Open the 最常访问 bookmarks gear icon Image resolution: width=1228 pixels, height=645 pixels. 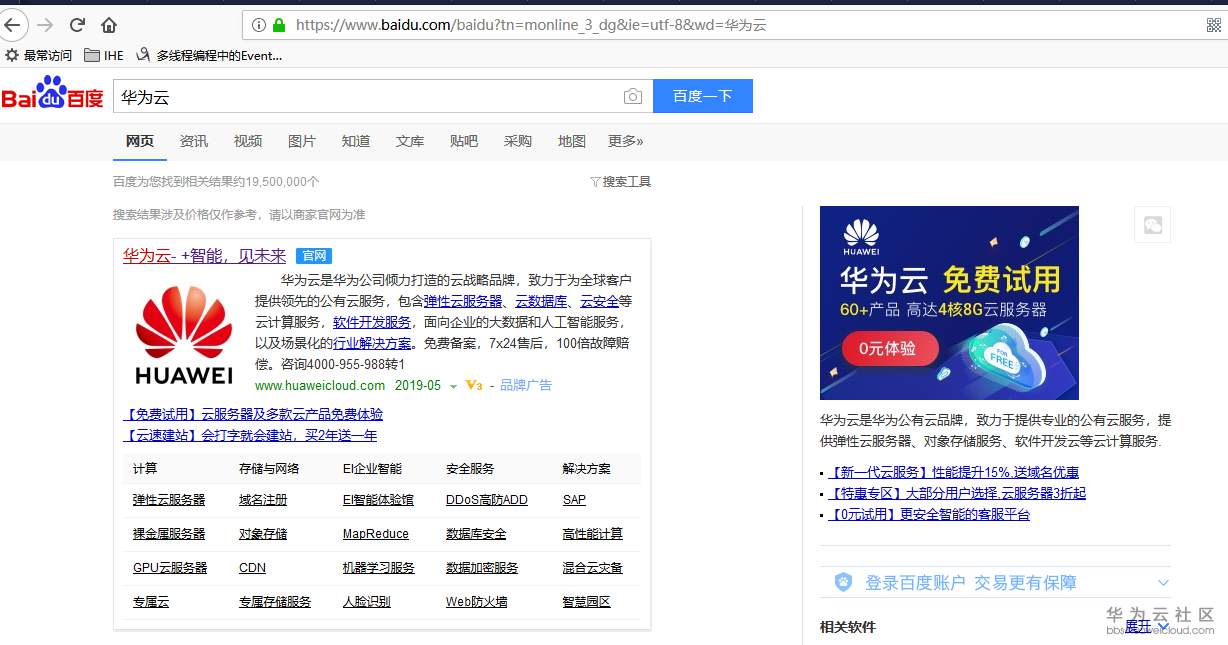coord(12,55)
